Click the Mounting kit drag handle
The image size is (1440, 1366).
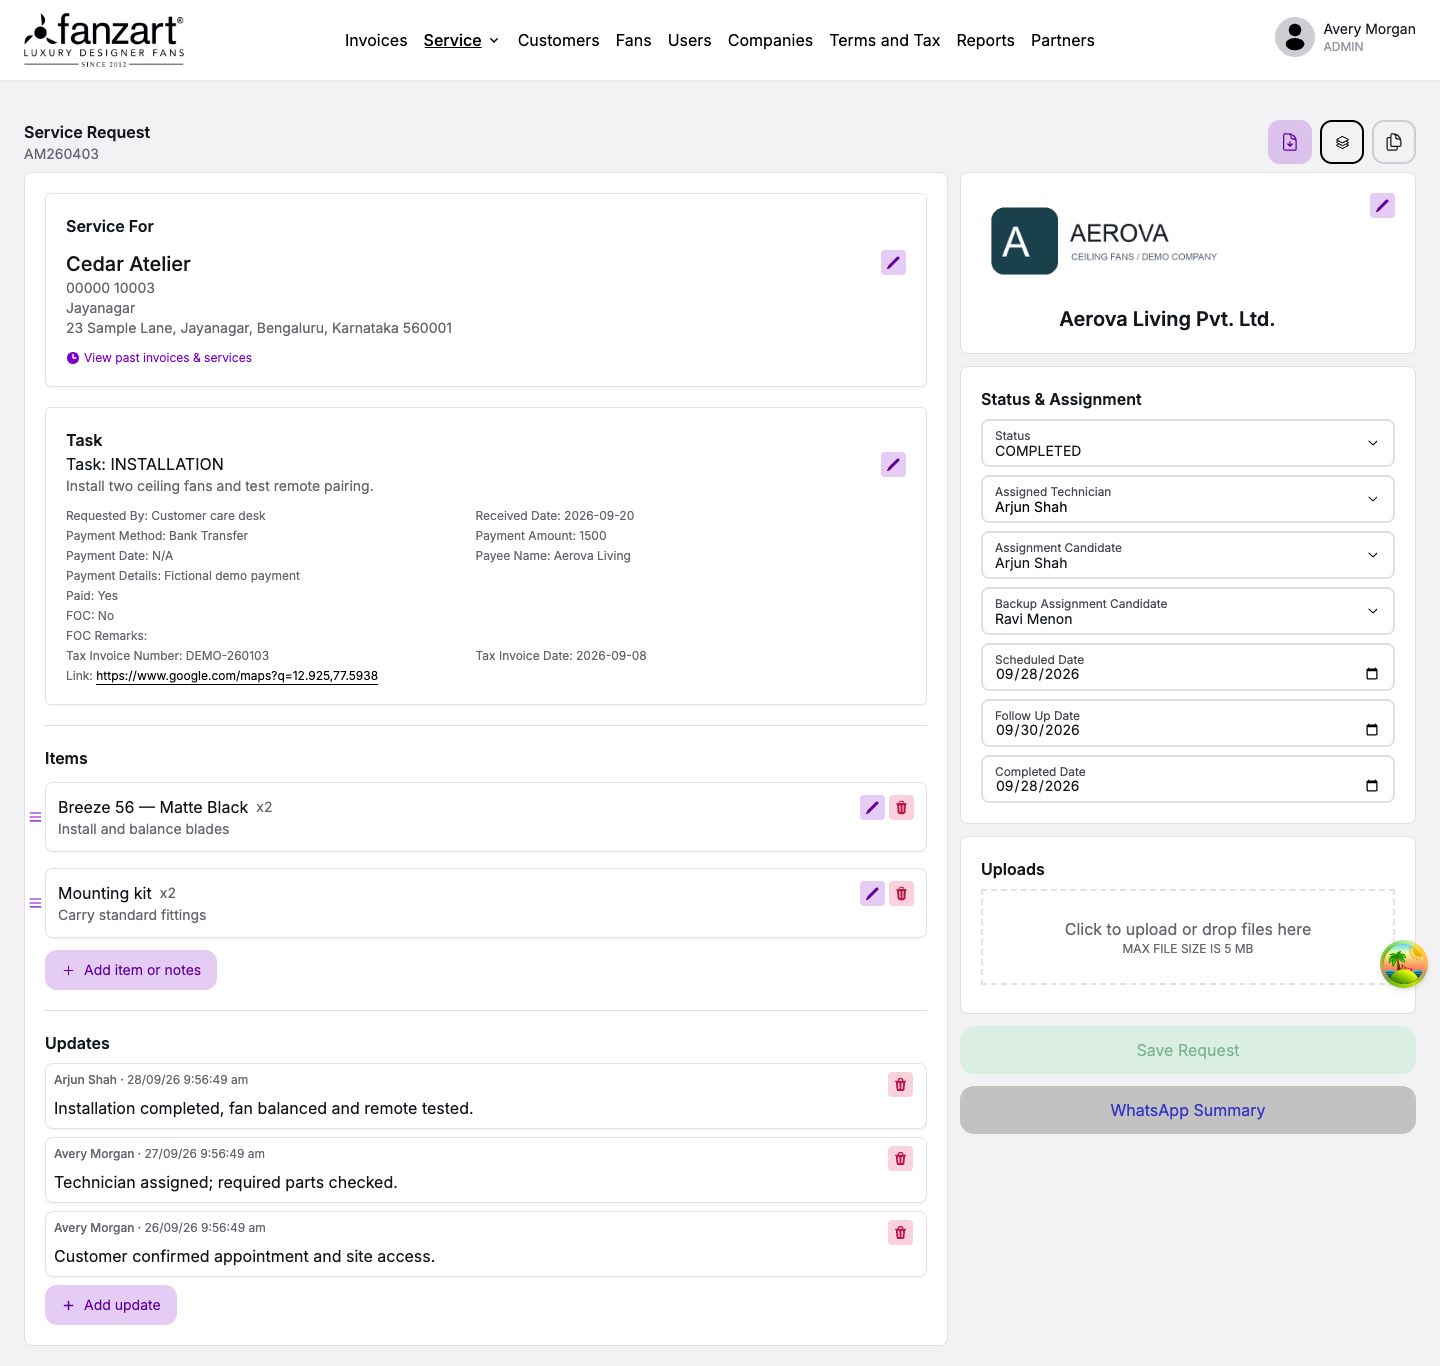tap(35, 903)
